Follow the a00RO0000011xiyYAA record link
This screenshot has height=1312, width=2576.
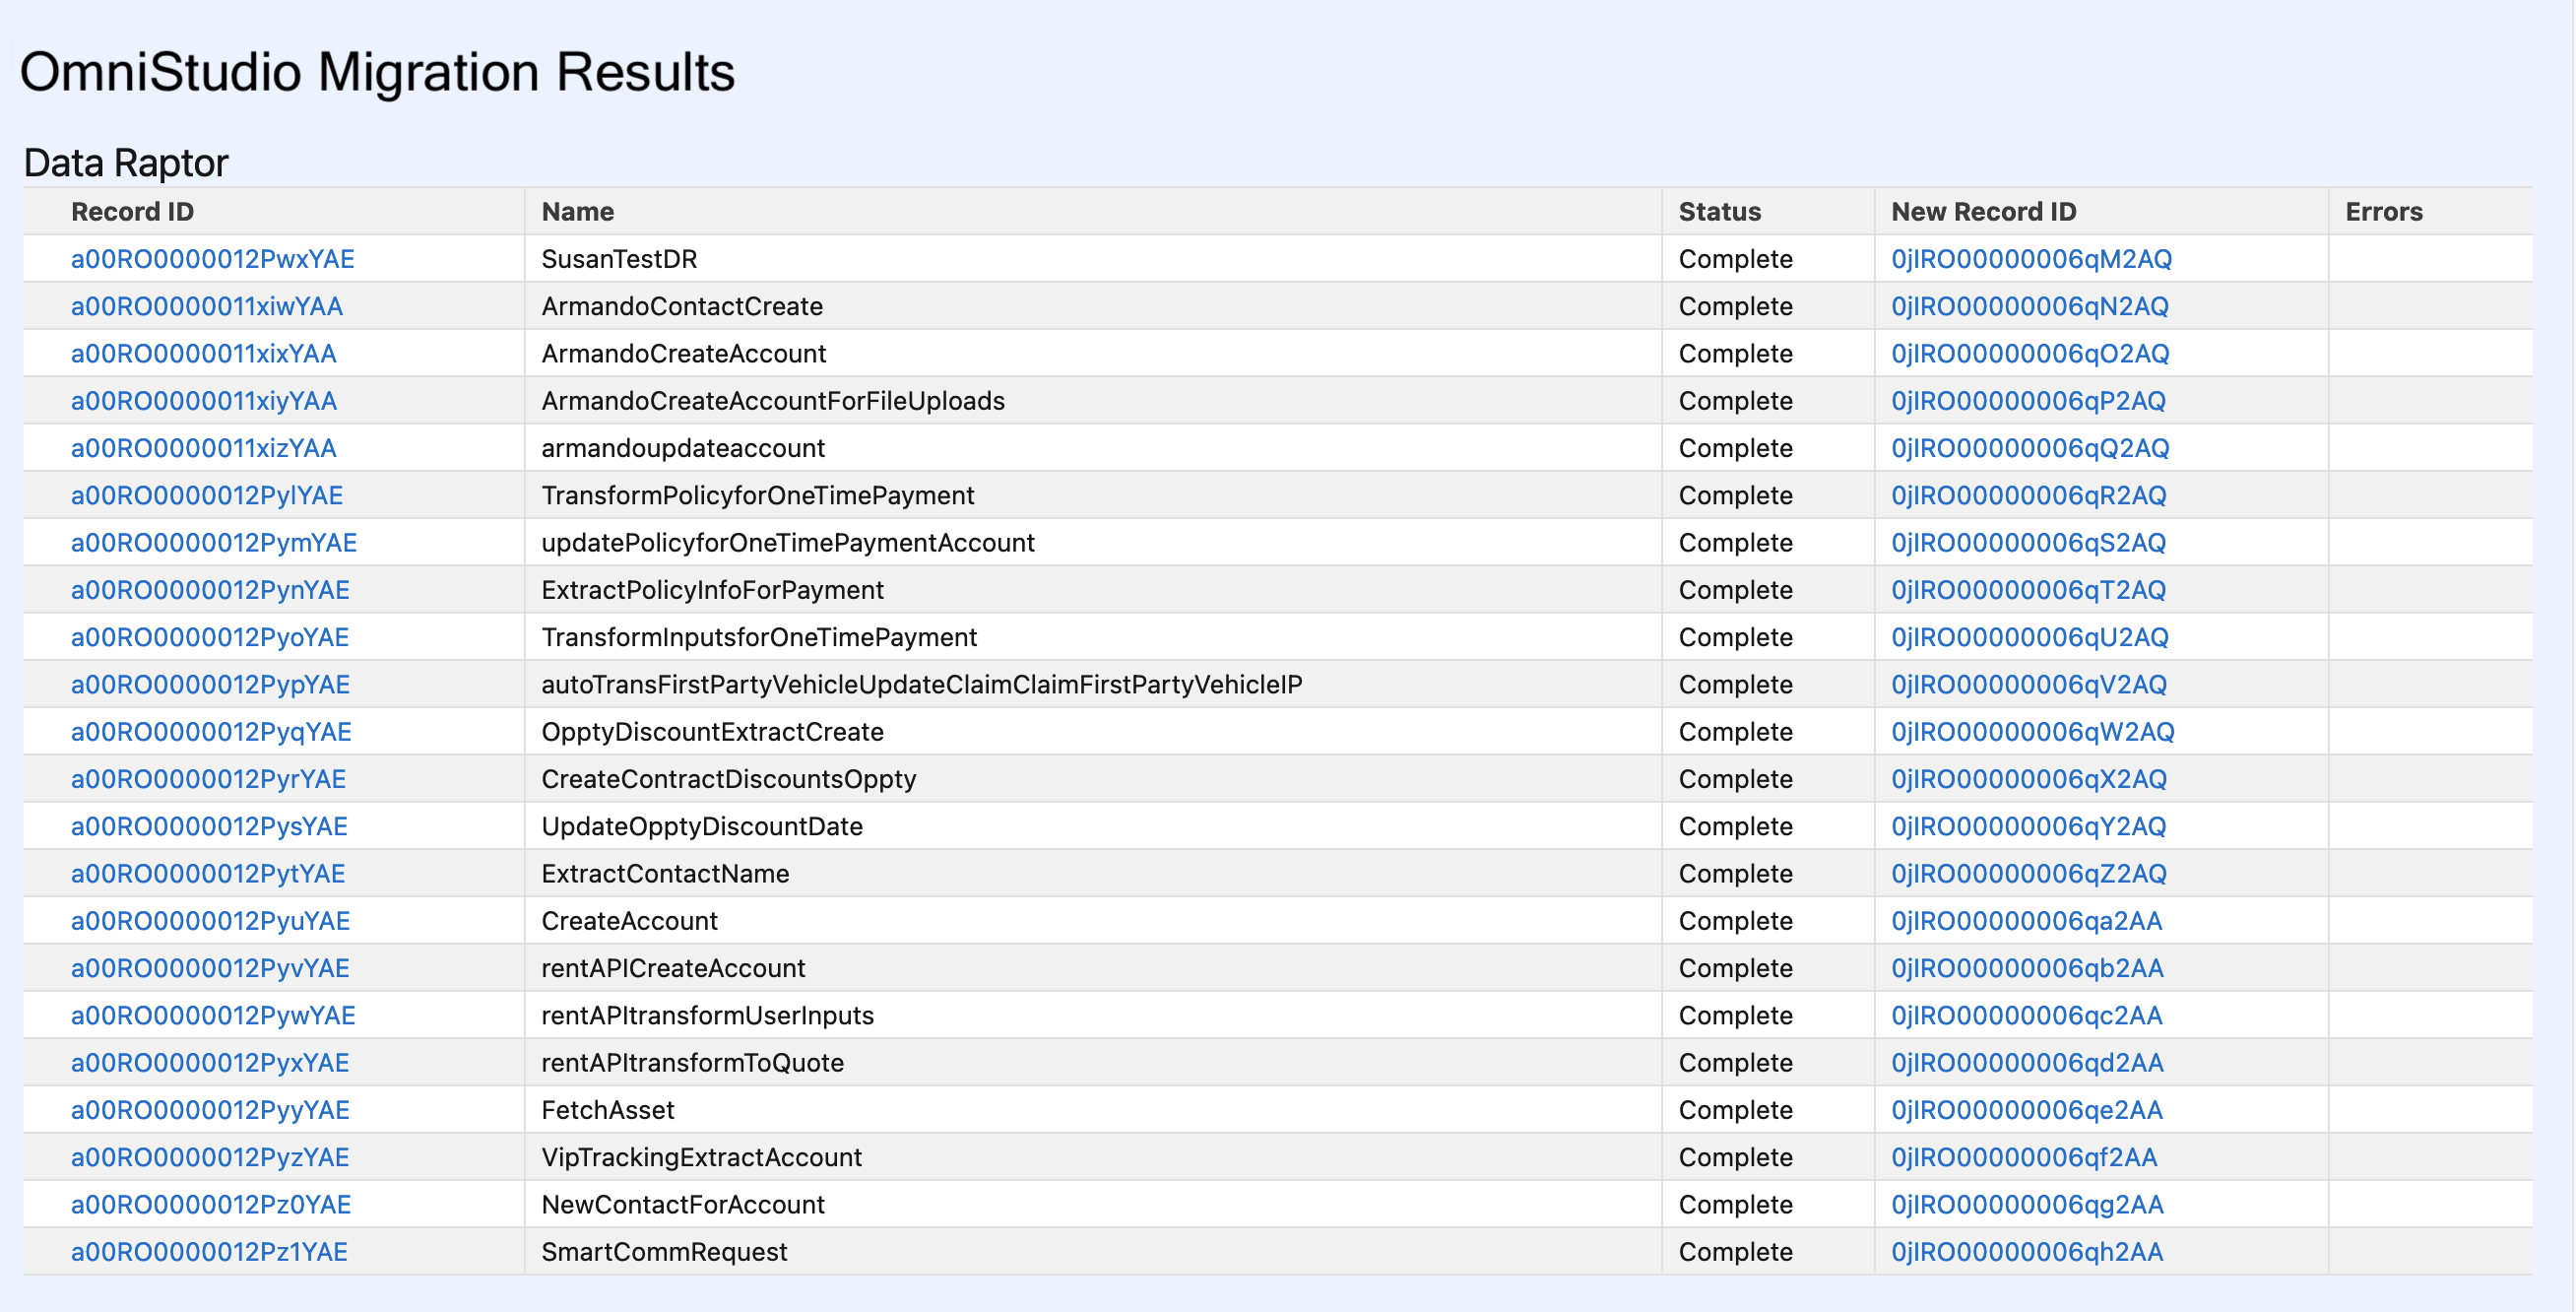point(203,401)
